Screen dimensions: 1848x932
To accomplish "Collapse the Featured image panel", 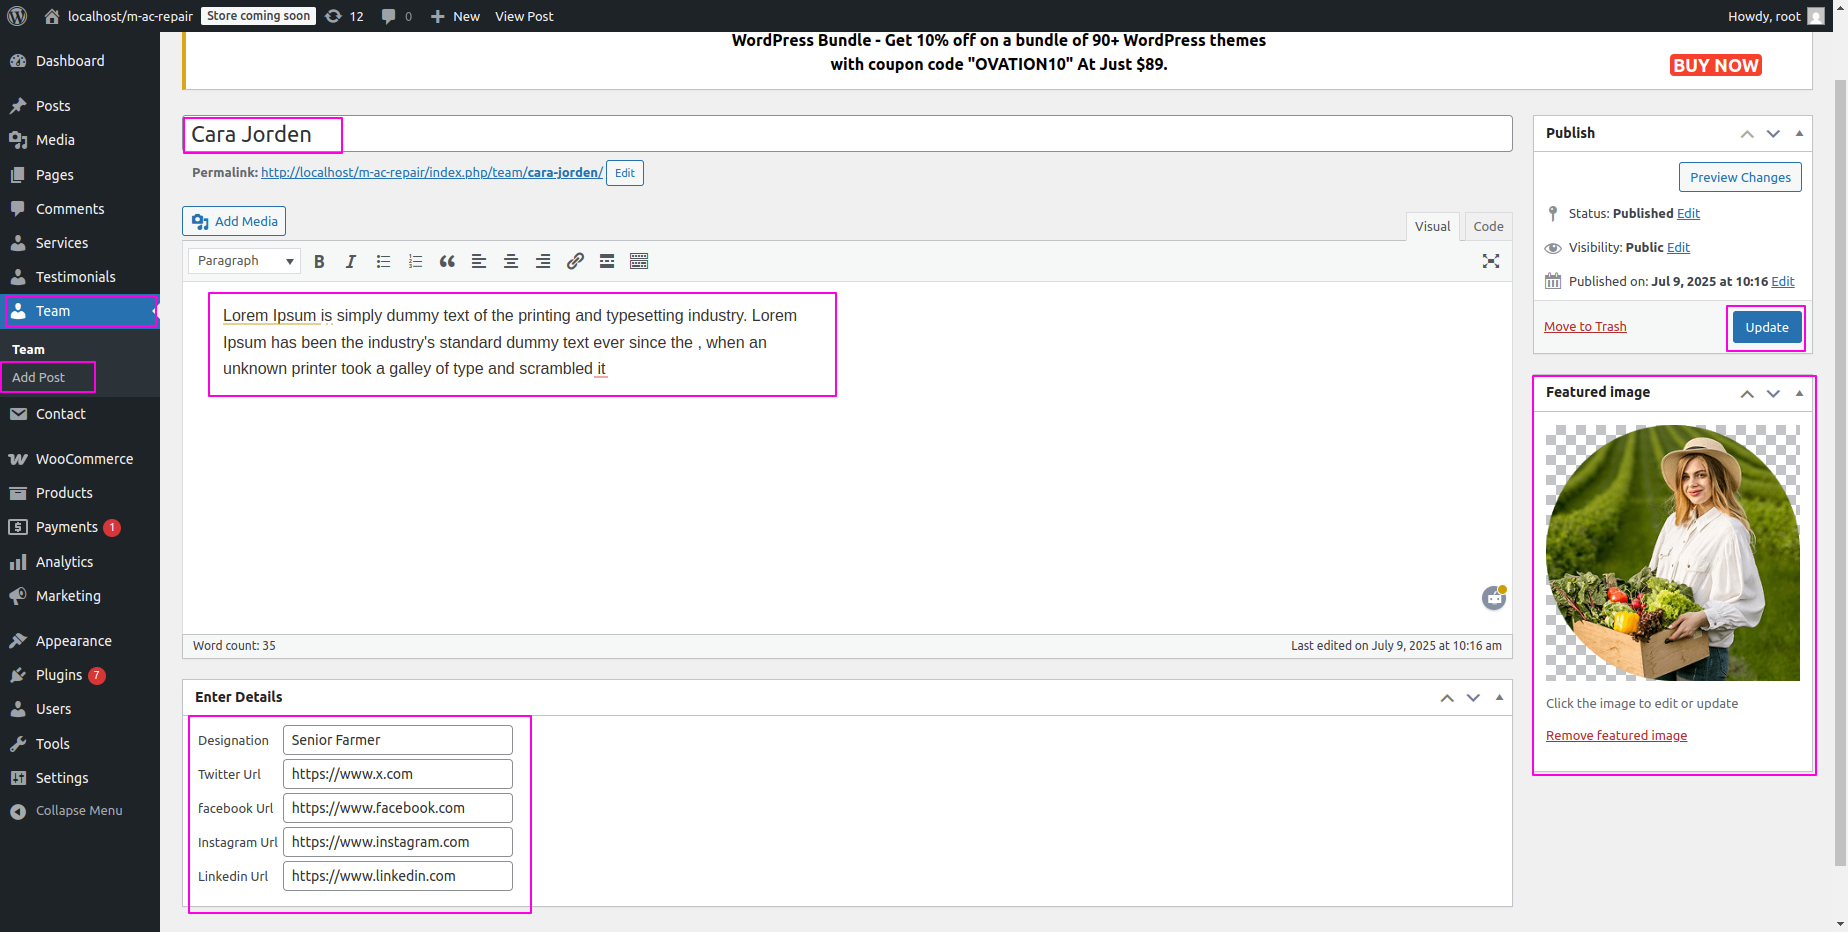I will pyautogui.click(x=1799, y=393).
